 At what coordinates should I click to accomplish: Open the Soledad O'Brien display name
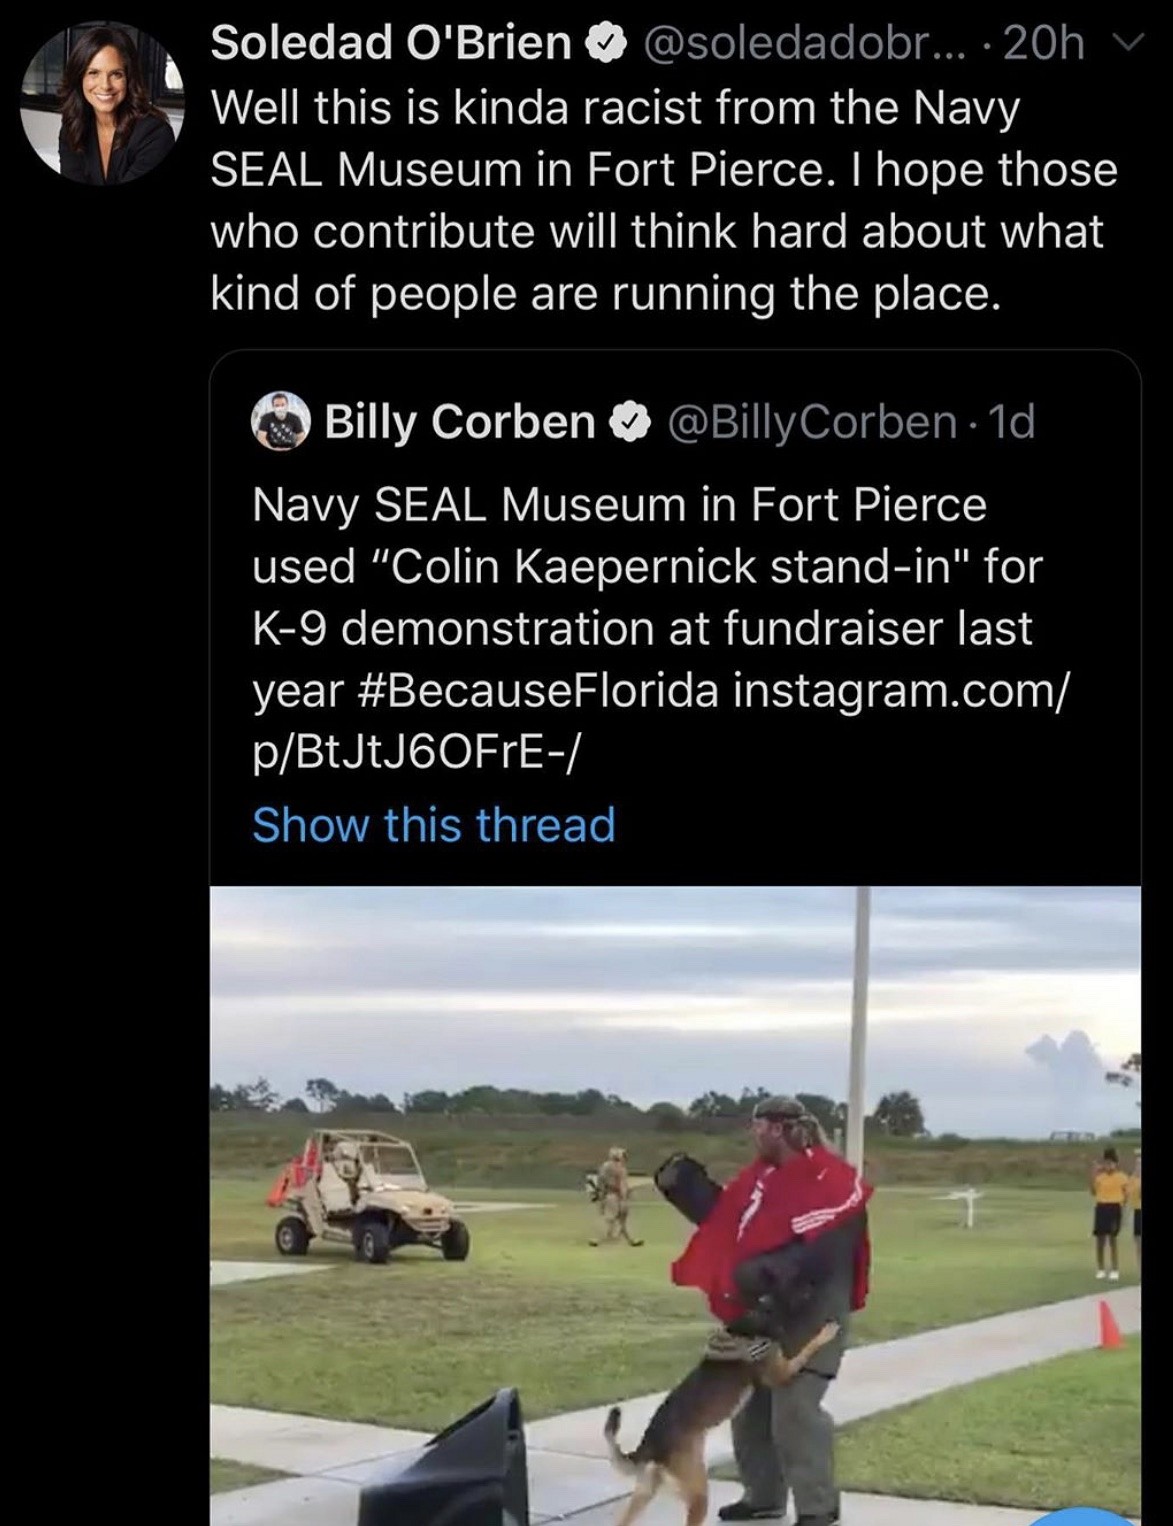391,44
